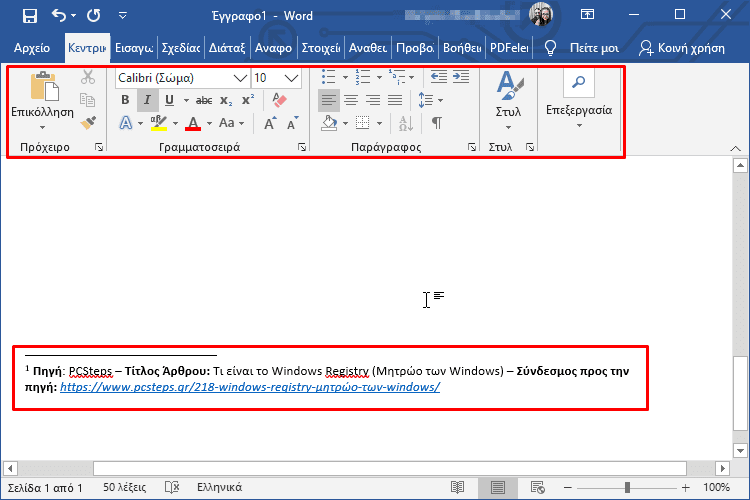
Task: Show paragraph marks with pilcrow icon
Action: tap(436, 123)
